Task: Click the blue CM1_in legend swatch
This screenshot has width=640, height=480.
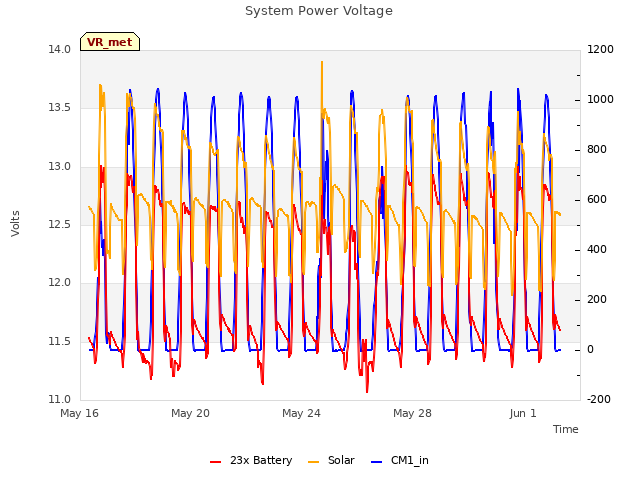Action: (377, 462)
